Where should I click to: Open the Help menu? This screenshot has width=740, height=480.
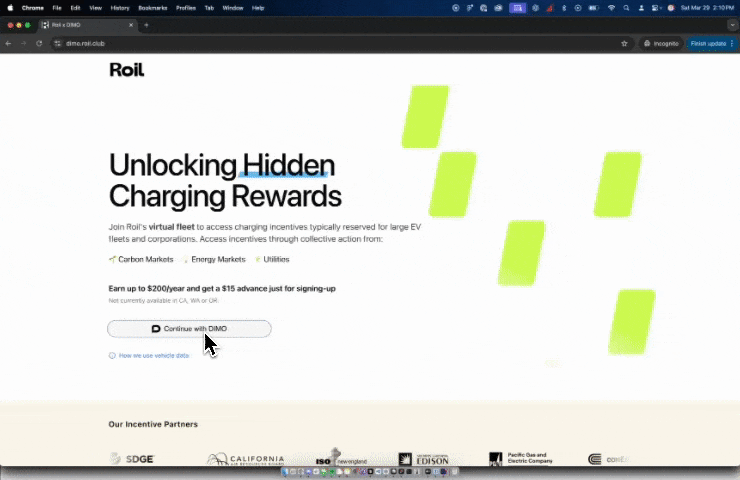click(x=258, y=8)
